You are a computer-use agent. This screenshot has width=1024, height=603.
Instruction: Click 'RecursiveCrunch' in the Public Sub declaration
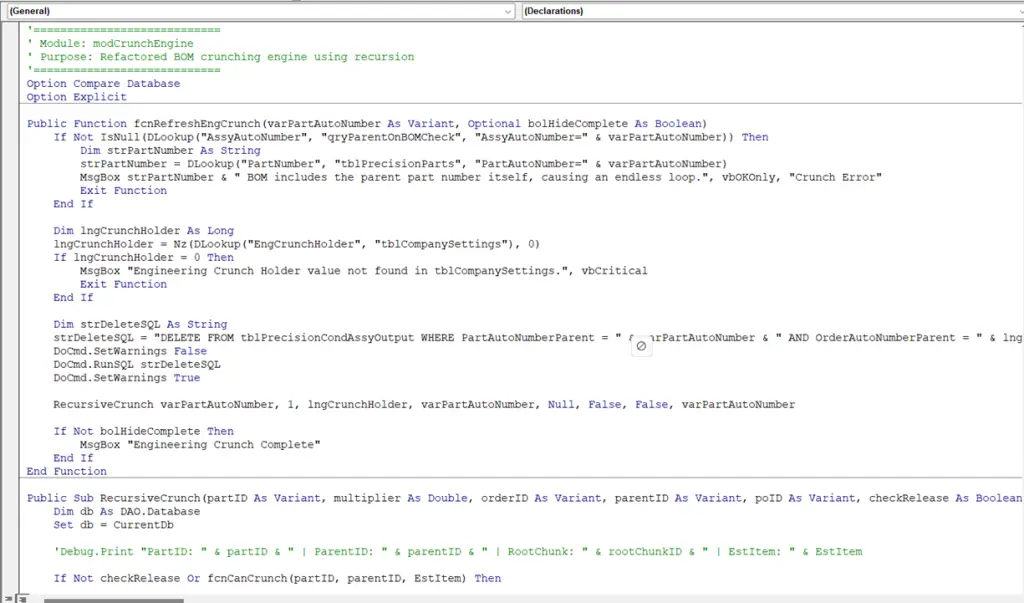click(150, 498)
